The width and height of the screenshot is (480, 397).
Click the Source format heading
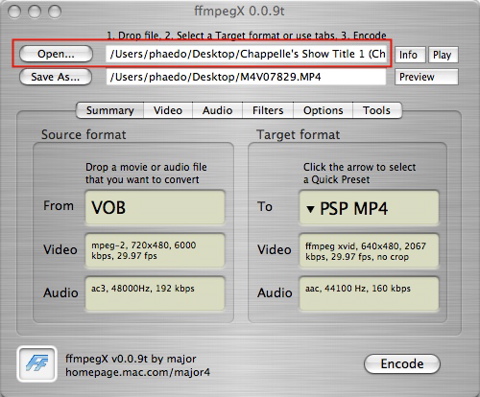pyautogui.click(x=84, y=135)
